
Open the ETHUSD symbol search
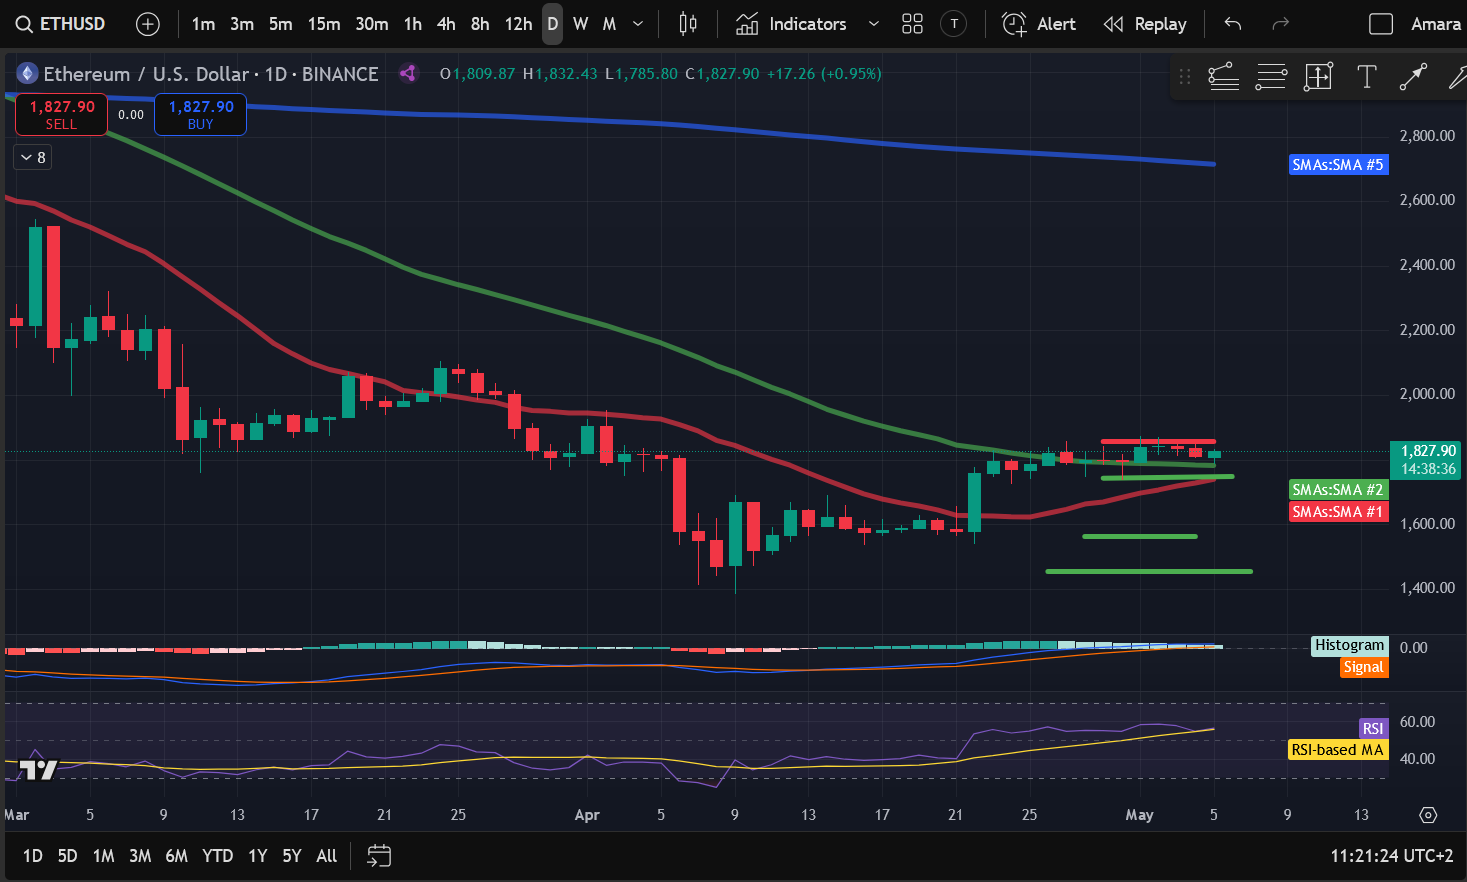point(62,24)
